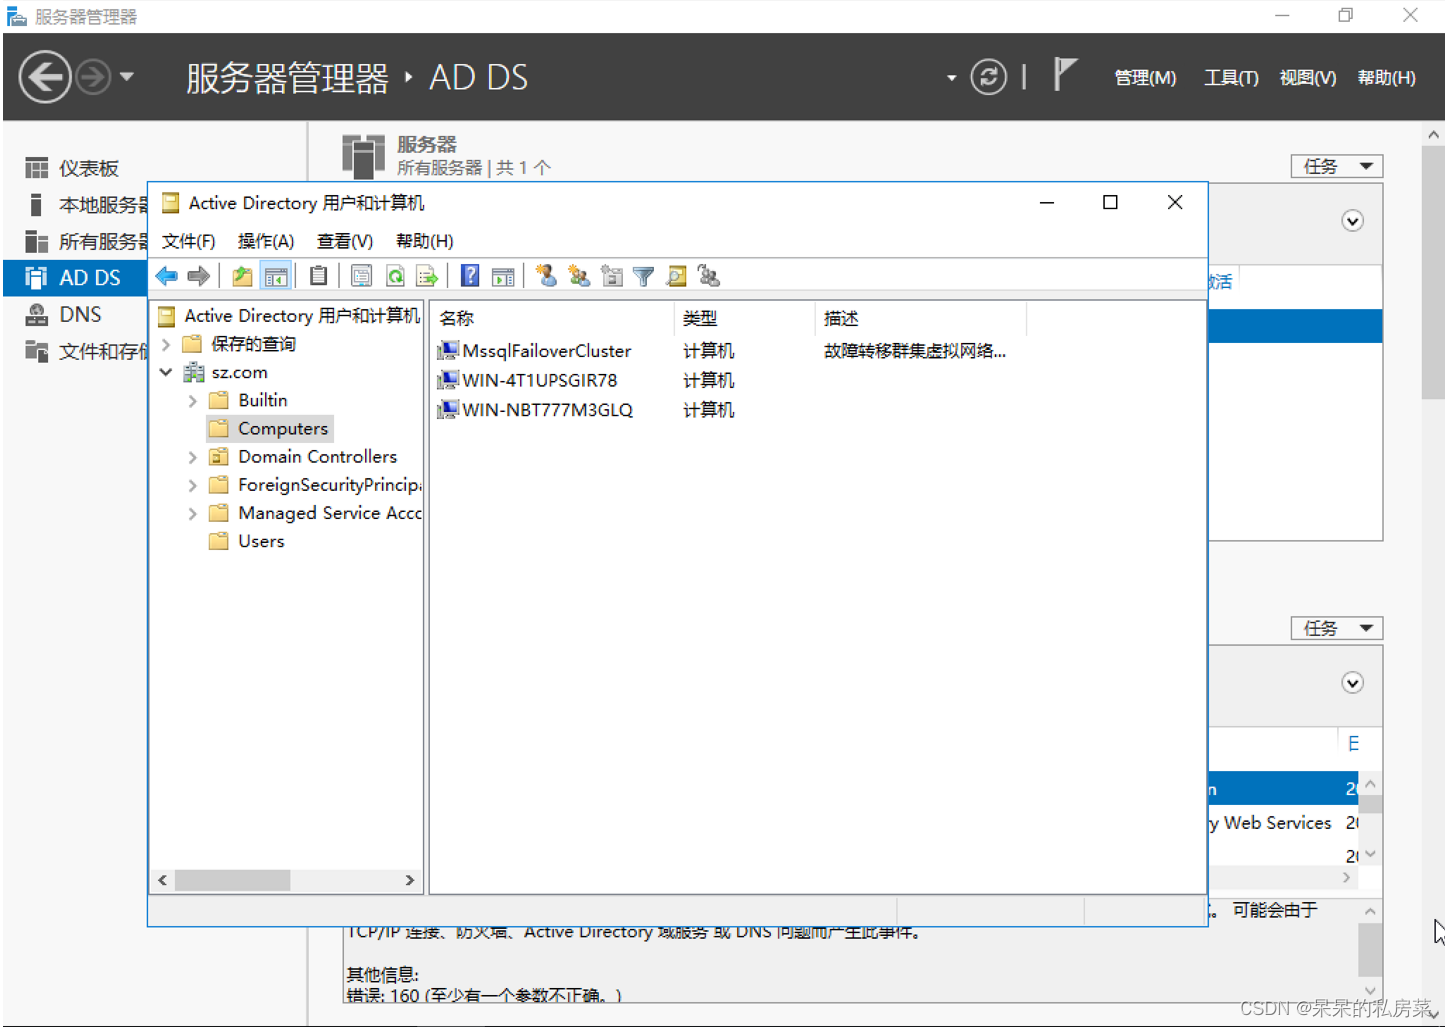Open DNS in the sidebar
Viewport: 1447px width, 1027px height.
tap(75, 314)
